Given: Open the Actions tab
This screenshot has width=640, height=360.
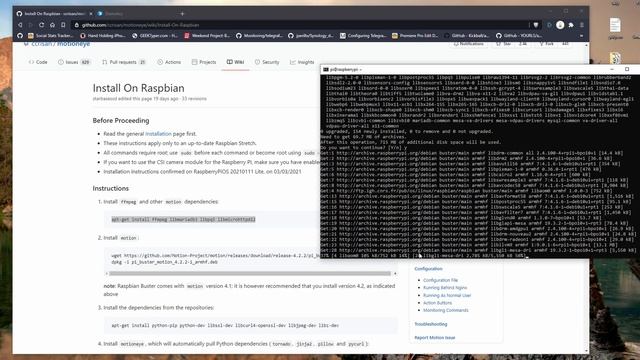Looking at the screenshot, I should pyautogui.click(x=169, y=62).
